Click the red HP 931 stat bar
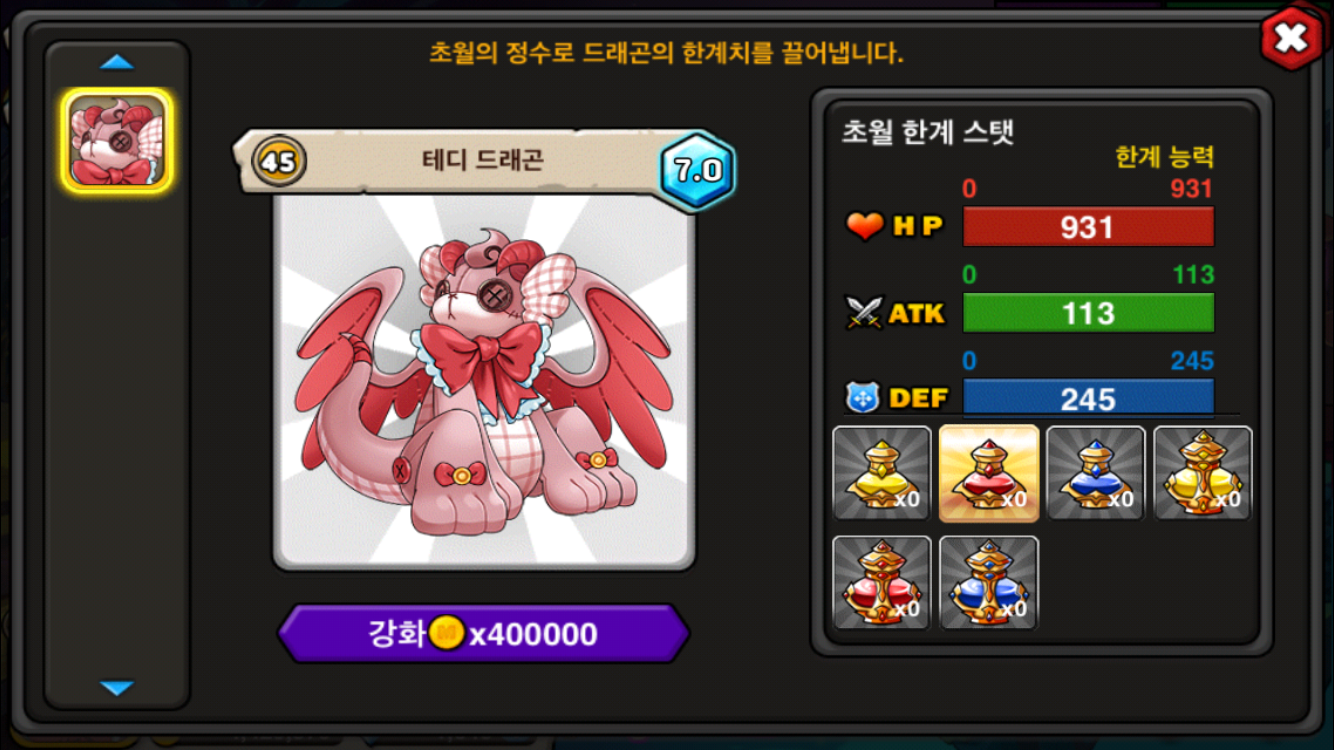The height and width of the screenshot is (750, 1334). (1088, 227)
